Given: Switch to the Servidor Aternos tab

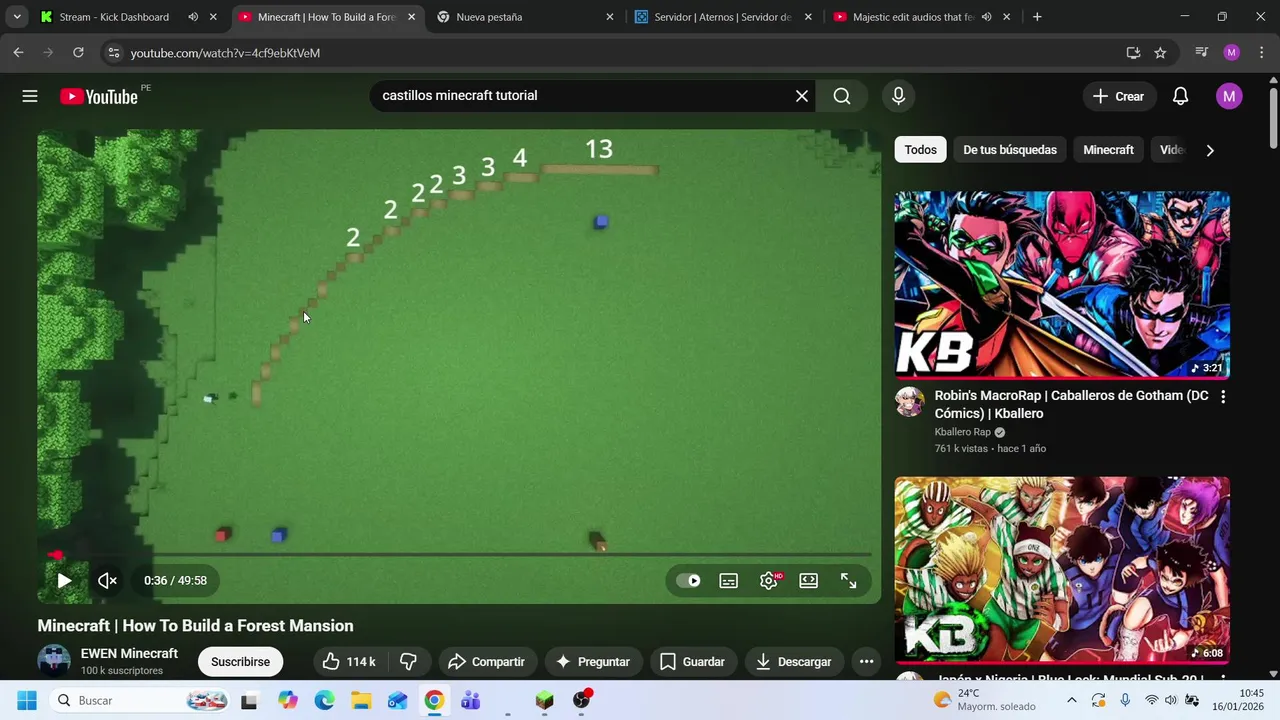Looking at the screenshot, I should (x=722, y=17).
